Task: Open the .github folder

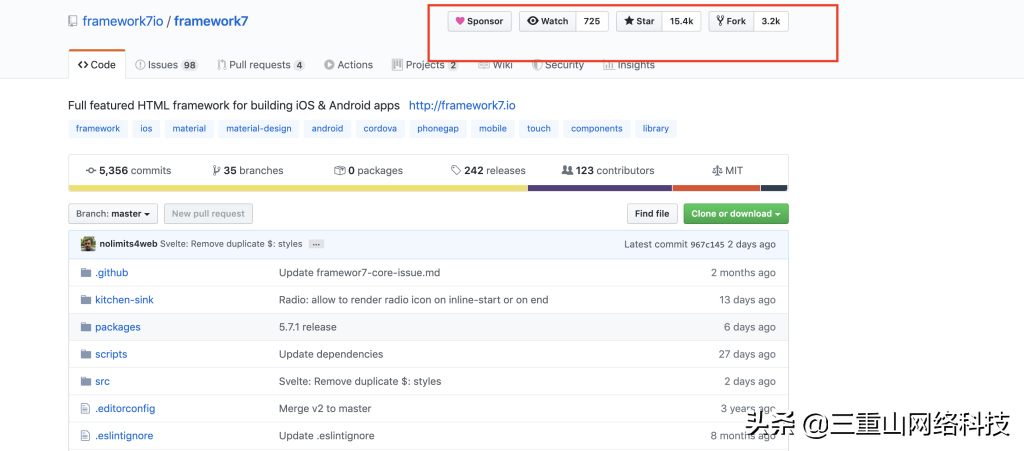Action: coord(112,273)
